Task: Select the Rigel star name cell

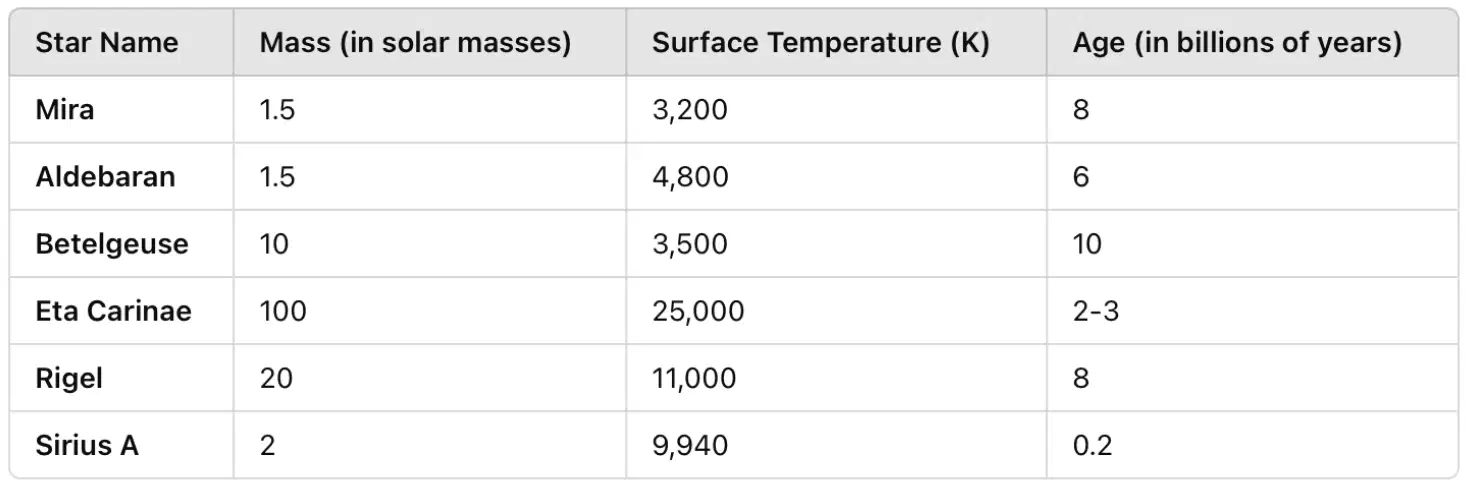Action: 69,378
